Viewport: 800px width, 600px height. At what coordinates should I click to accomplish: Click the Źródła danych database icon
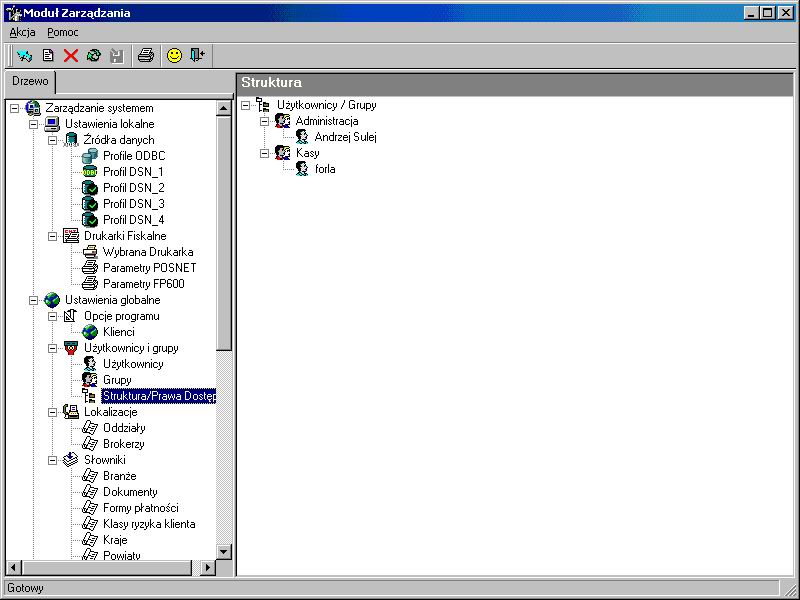tap(71, 140)
